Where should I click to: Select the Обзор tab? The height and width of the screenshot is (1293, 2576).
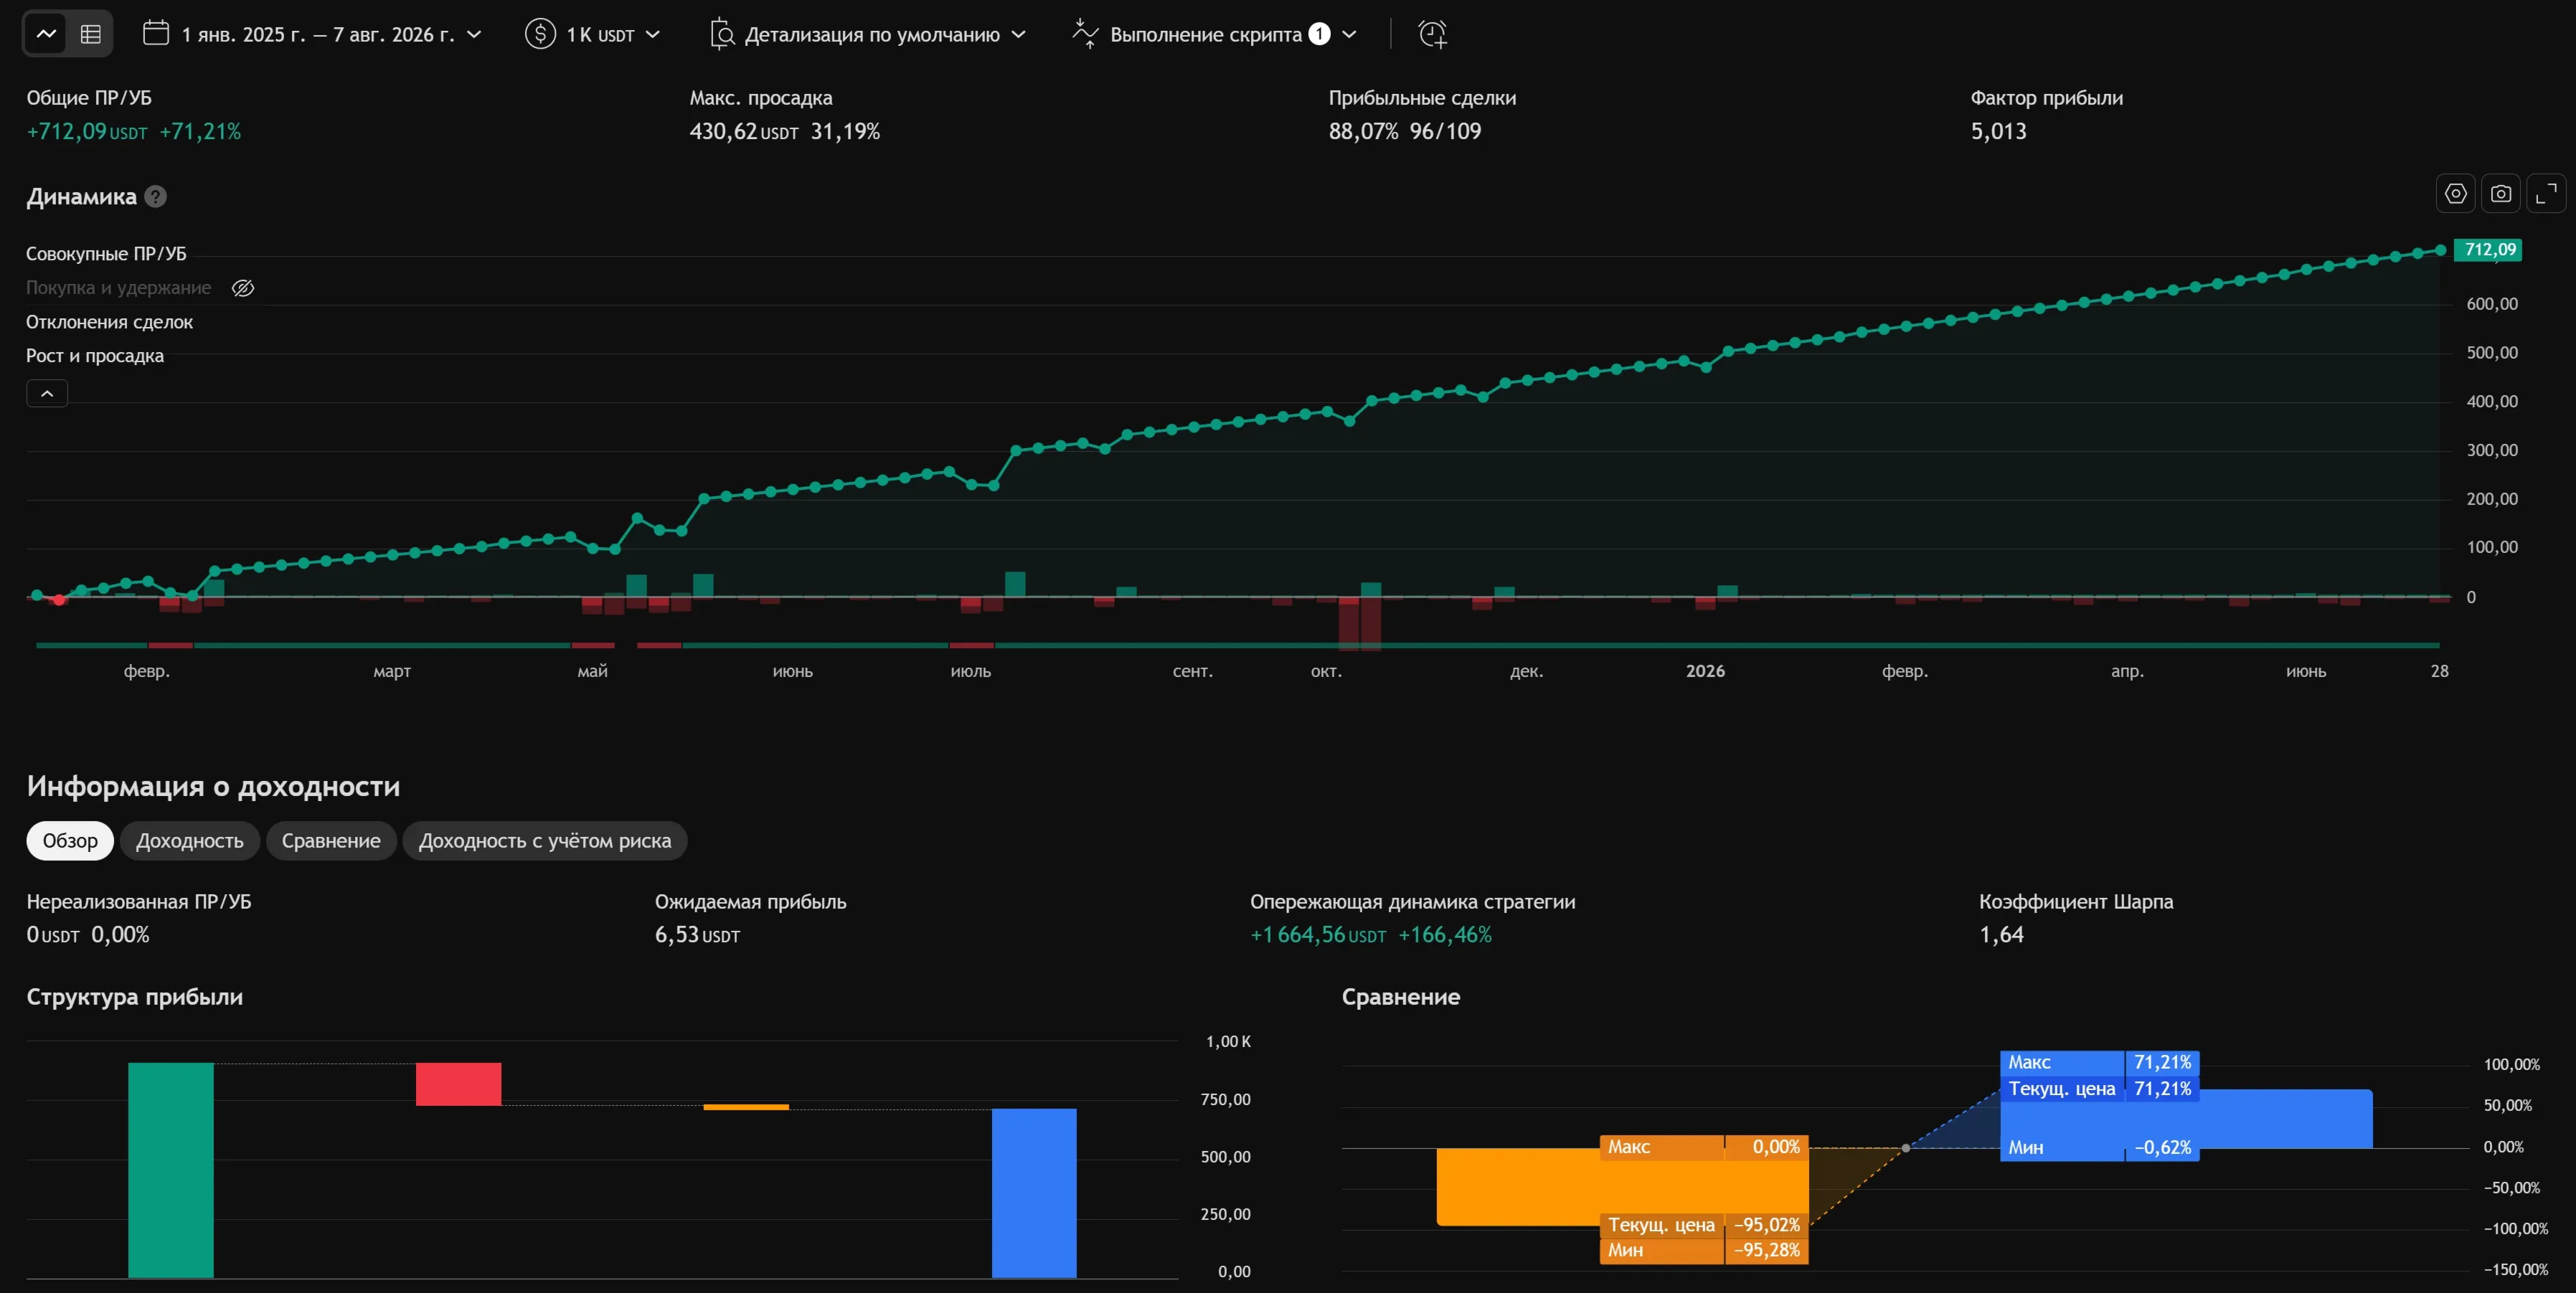[70, 841]
